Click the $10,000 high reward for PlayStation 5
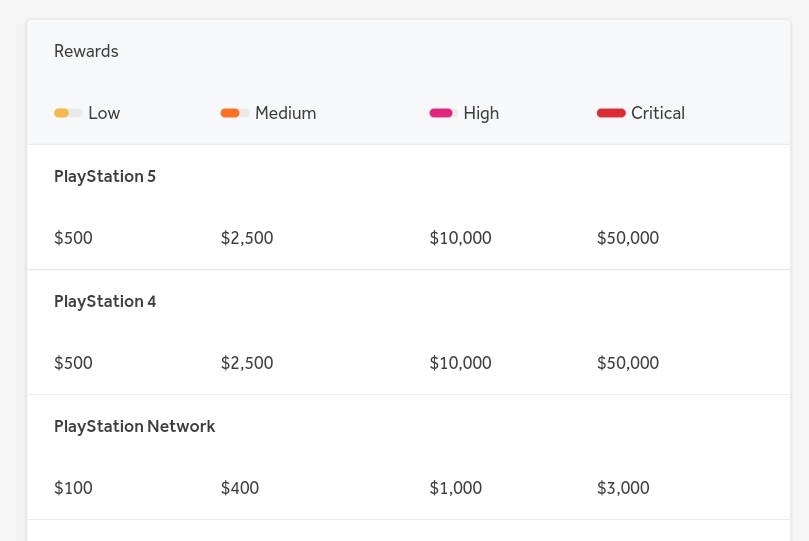 click(461, 238)
